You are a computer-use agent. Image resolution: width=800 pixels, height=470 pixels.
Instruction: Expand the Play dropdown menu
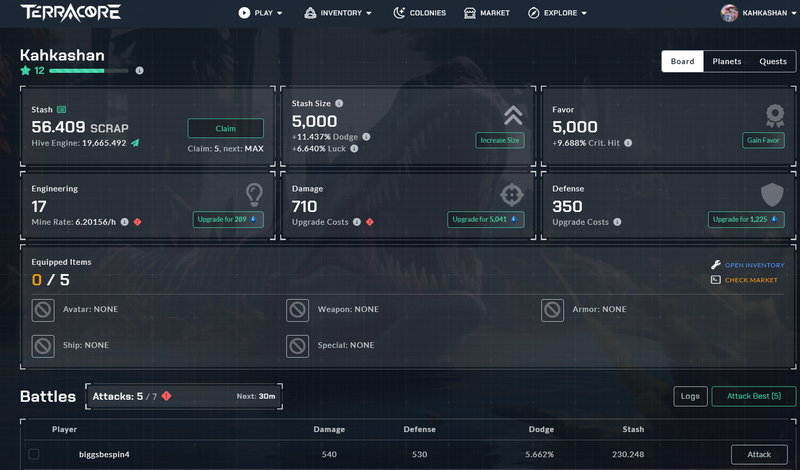(260, 13)
